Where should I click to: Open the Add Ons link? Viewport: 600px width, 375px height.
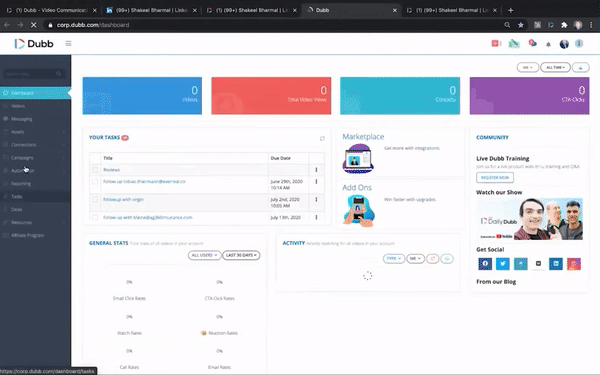point(357,188)
